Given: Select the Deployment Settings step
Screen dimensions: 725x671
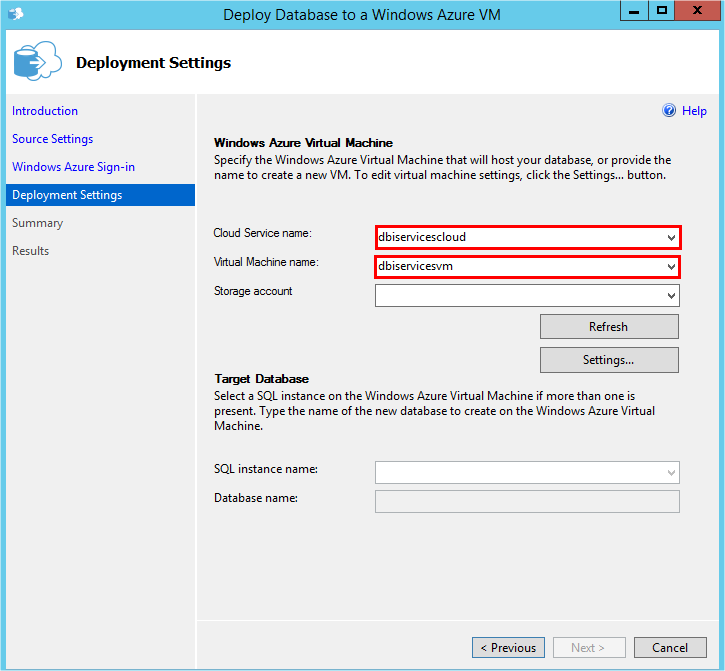Looking at the screenshot, I should coord(100,195).
